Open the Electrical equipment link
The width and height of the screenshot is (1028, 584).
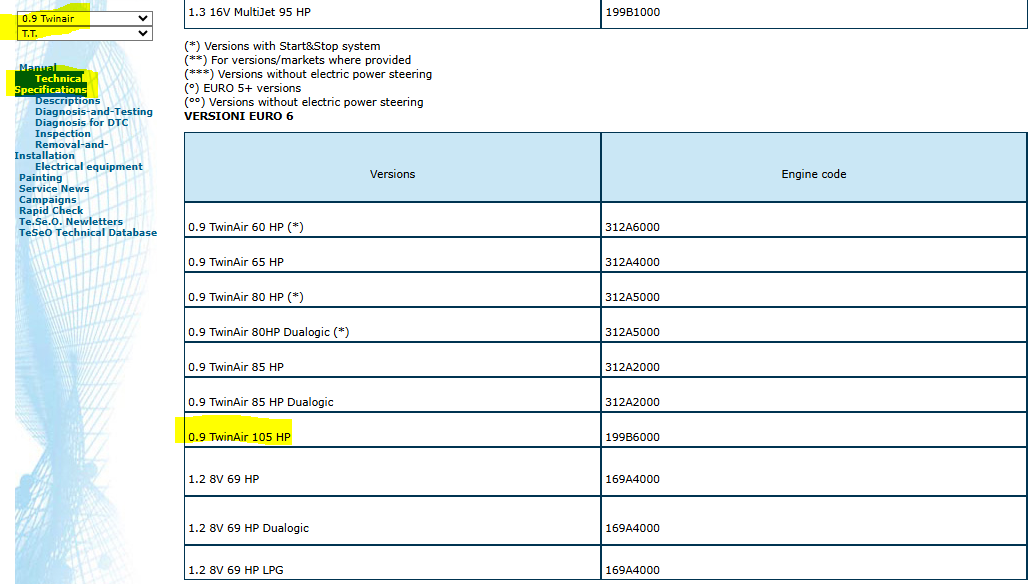[88, 167]
